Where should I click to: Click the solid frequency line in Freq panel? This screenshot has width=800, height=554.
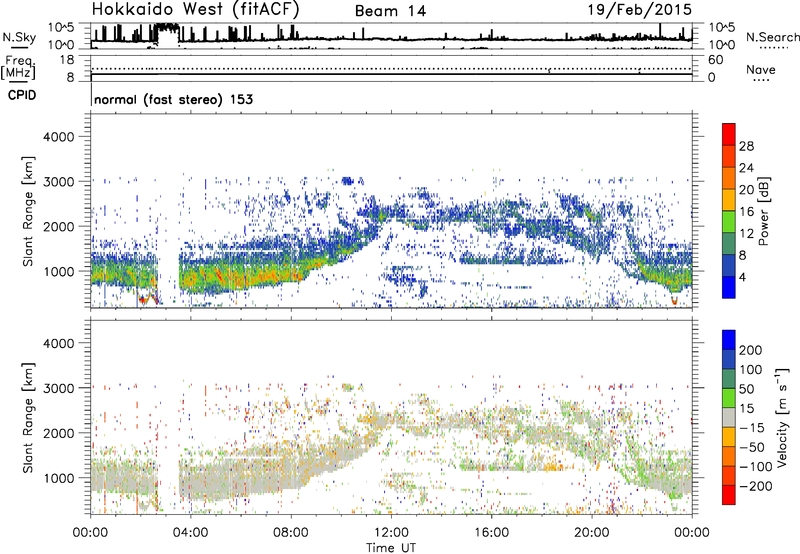pyautogui.click(x=391, y=74)
